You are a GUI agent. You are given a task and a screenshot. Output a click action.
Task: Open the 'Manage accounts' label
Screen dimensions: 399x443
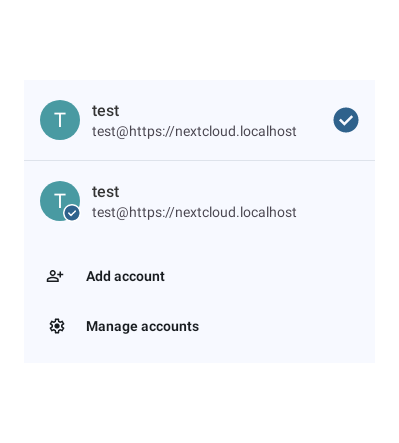coord(142,326)
